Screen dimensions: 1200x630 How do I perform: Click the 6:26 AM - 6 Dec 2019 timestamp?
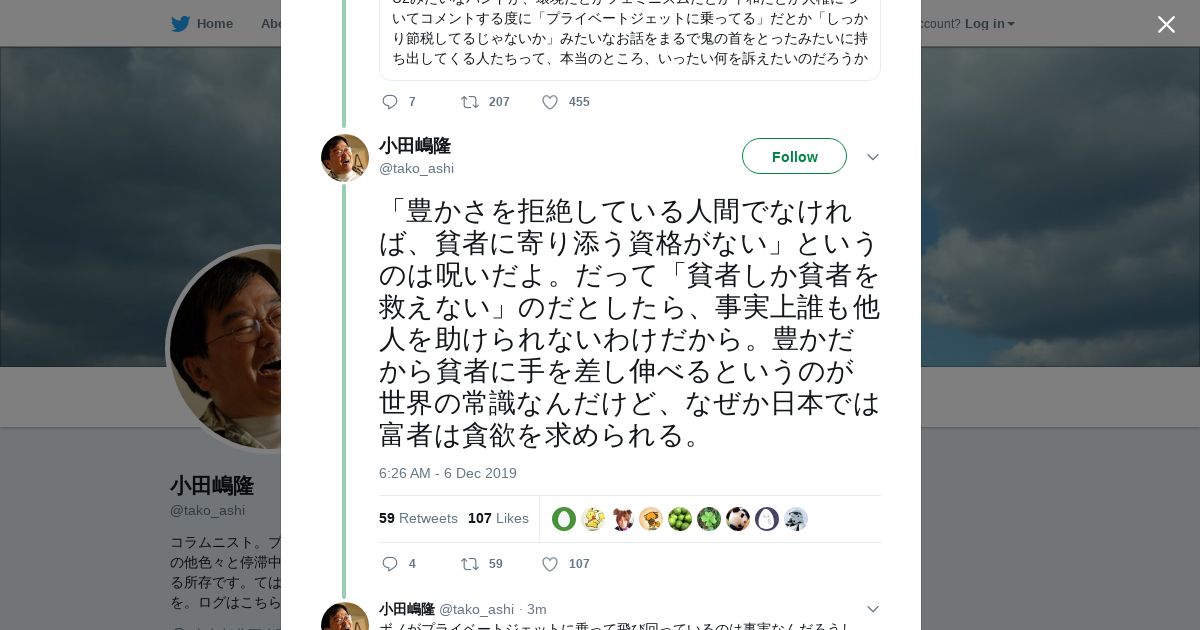point(447,473)
